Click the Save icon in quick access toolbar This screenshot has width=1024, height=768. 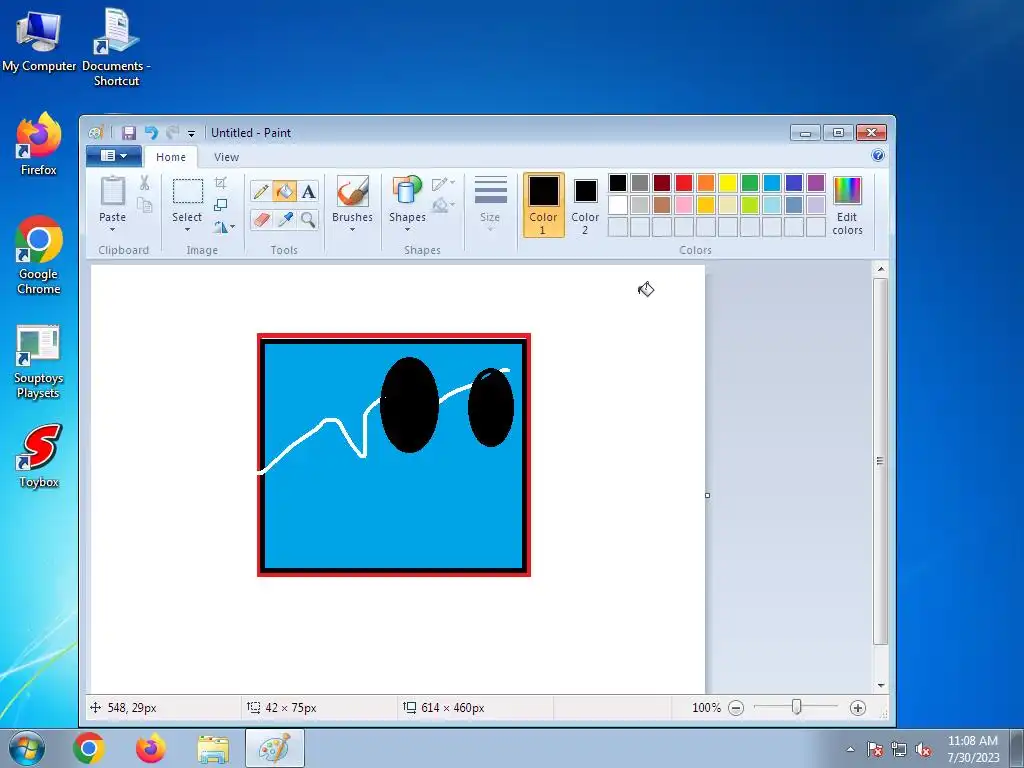tap(129, 133)
